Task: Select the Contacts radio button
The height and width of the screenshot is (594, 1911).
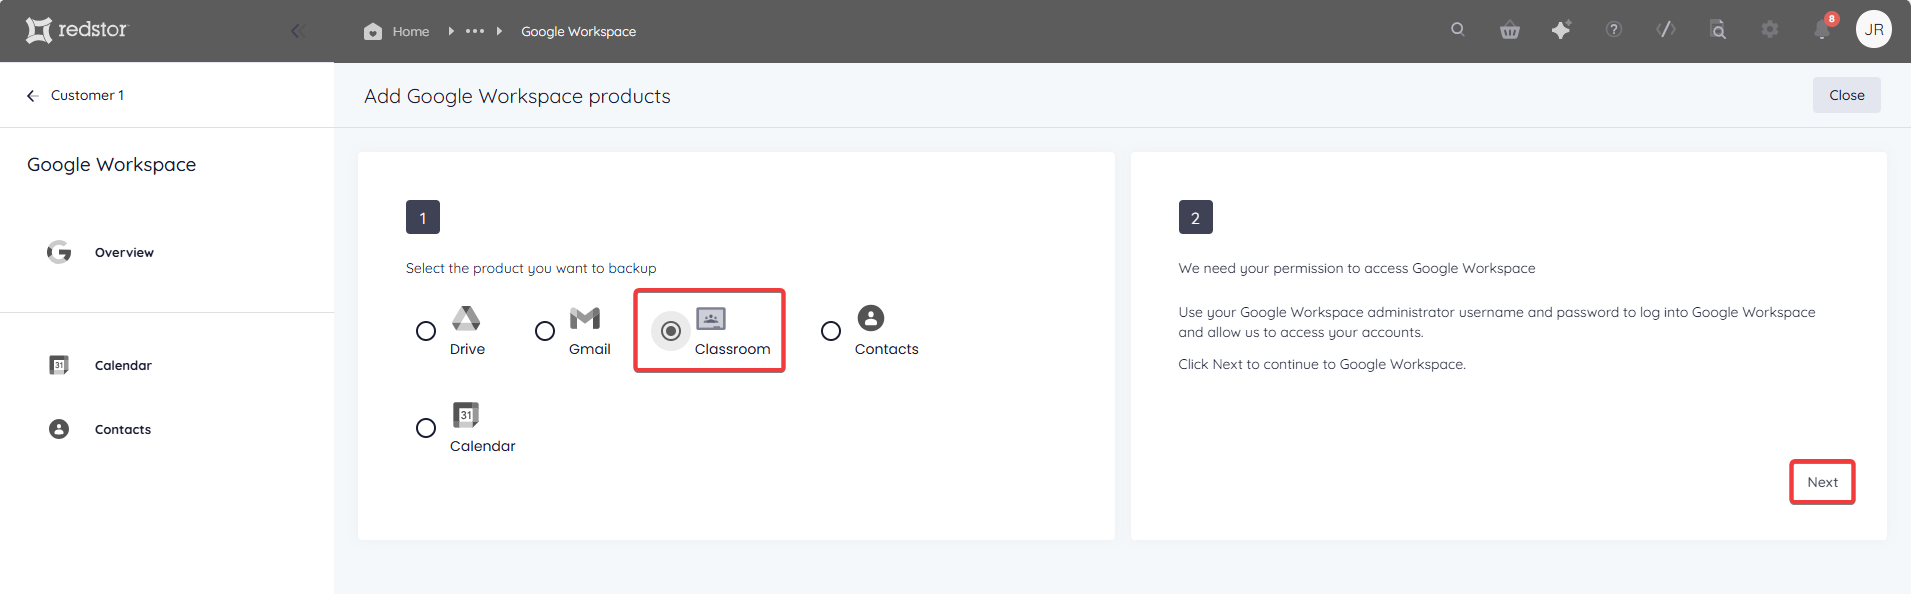Action: click(831, 331)
